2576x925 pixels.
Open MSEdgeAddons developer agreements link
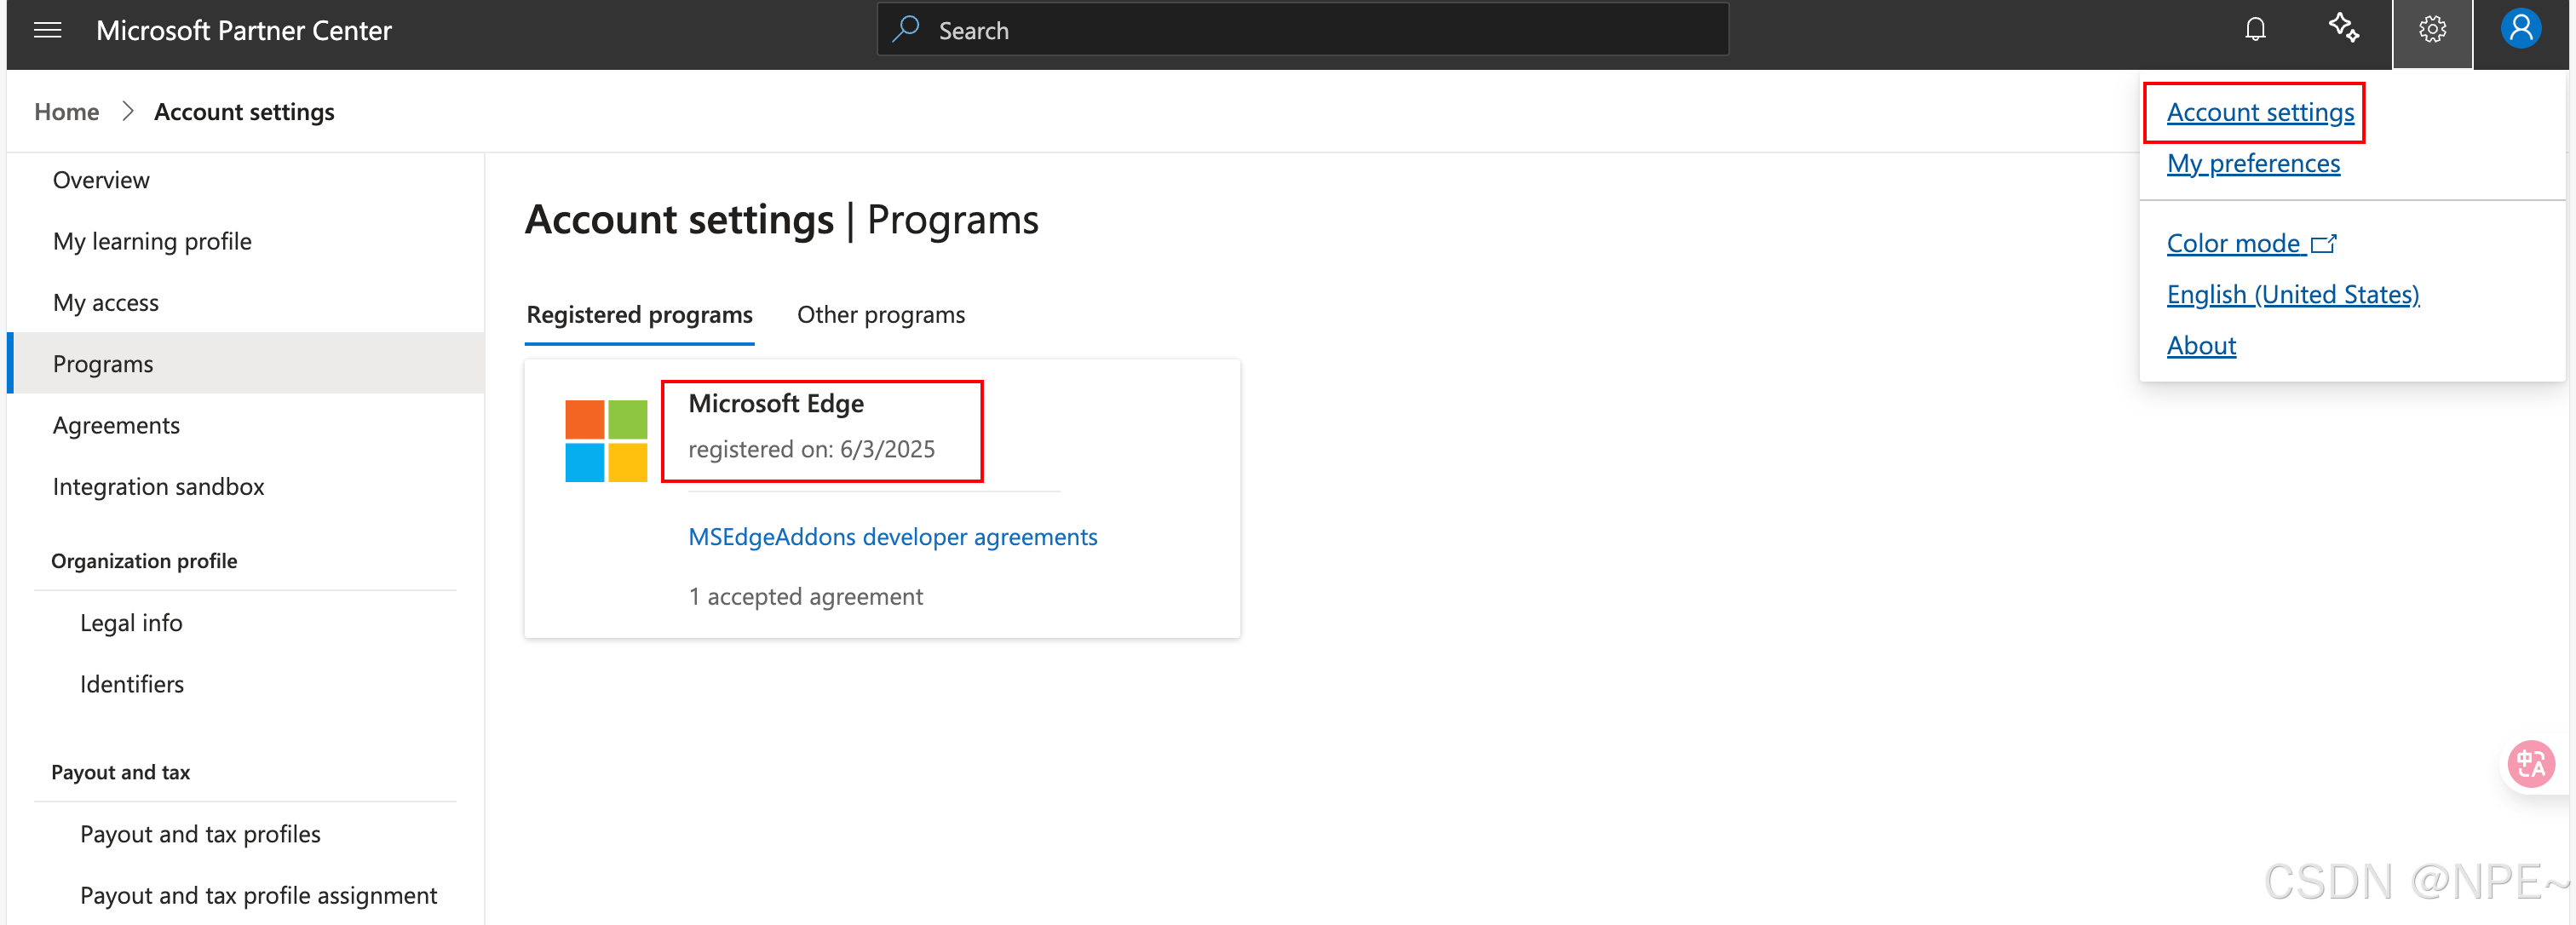pos(892,537)
